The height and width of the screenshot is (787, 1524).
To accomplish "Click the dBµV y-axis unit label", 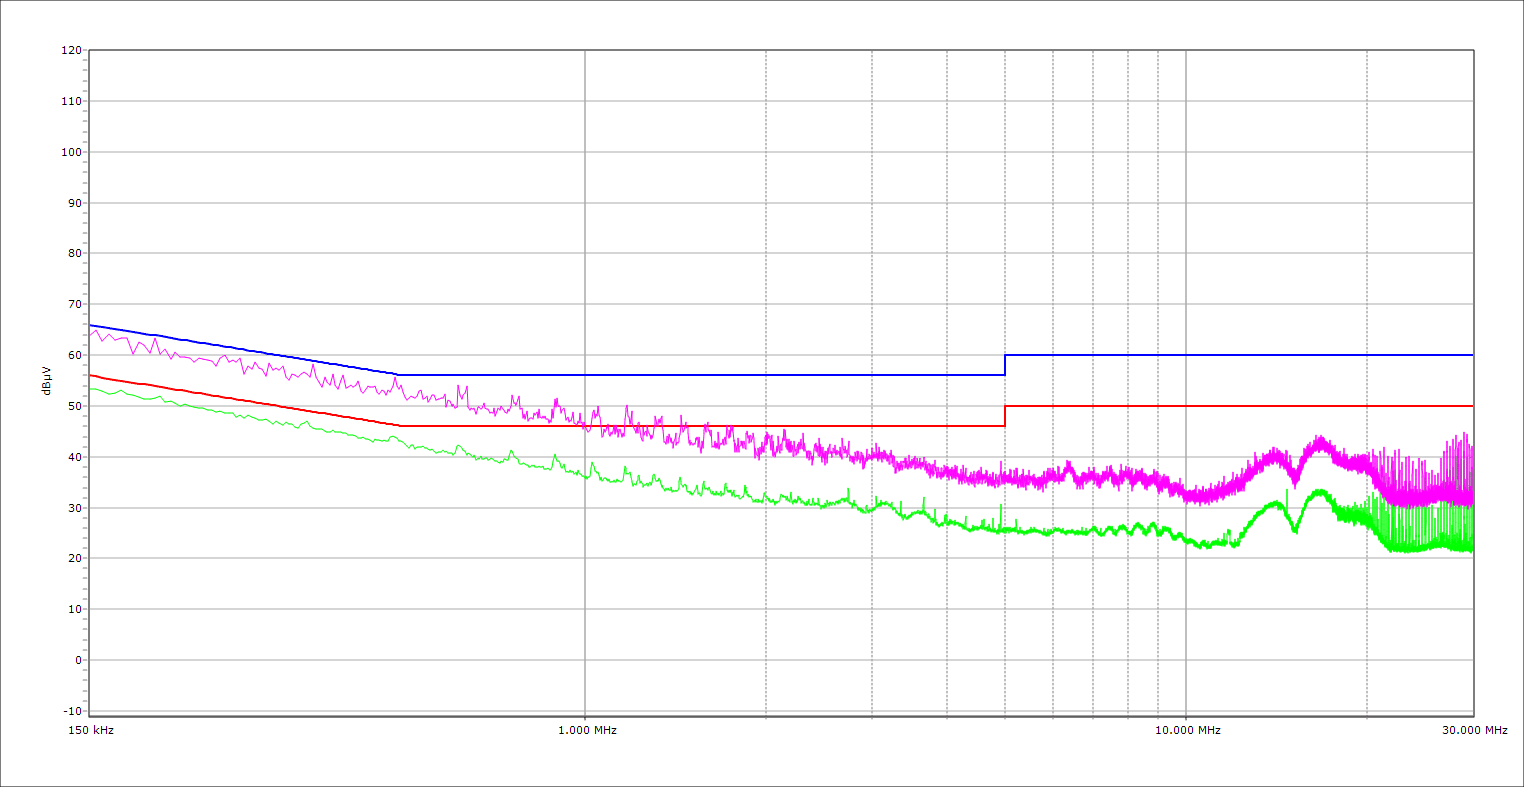I will (46, 380).
